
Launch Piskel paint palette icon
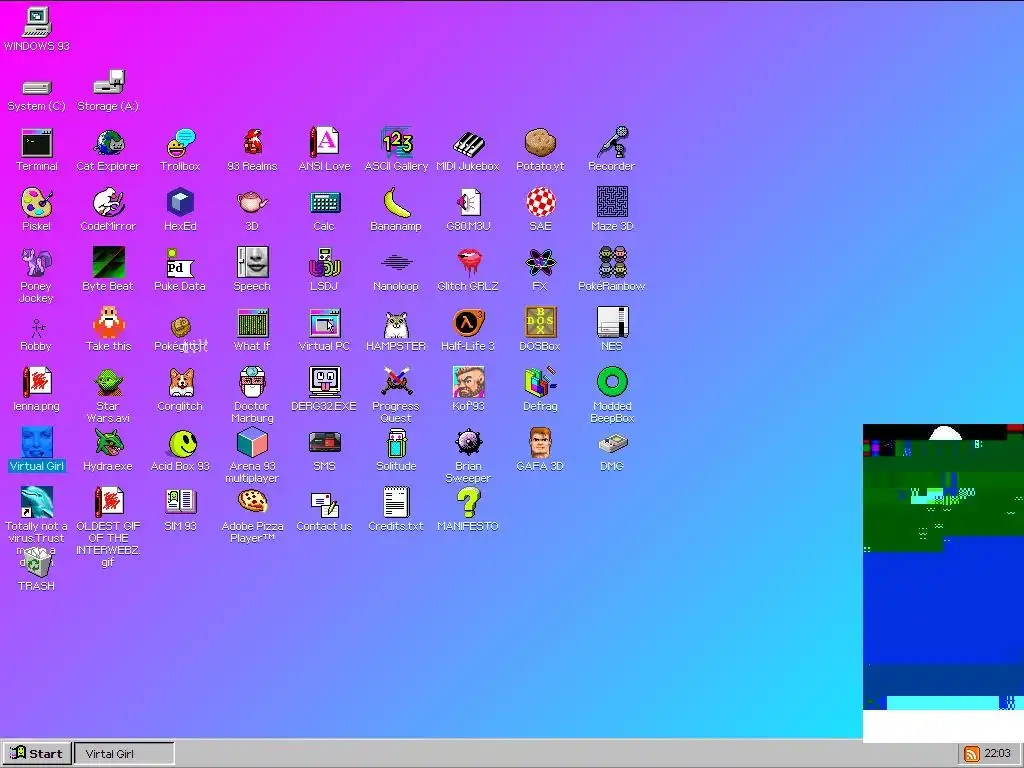37,203
